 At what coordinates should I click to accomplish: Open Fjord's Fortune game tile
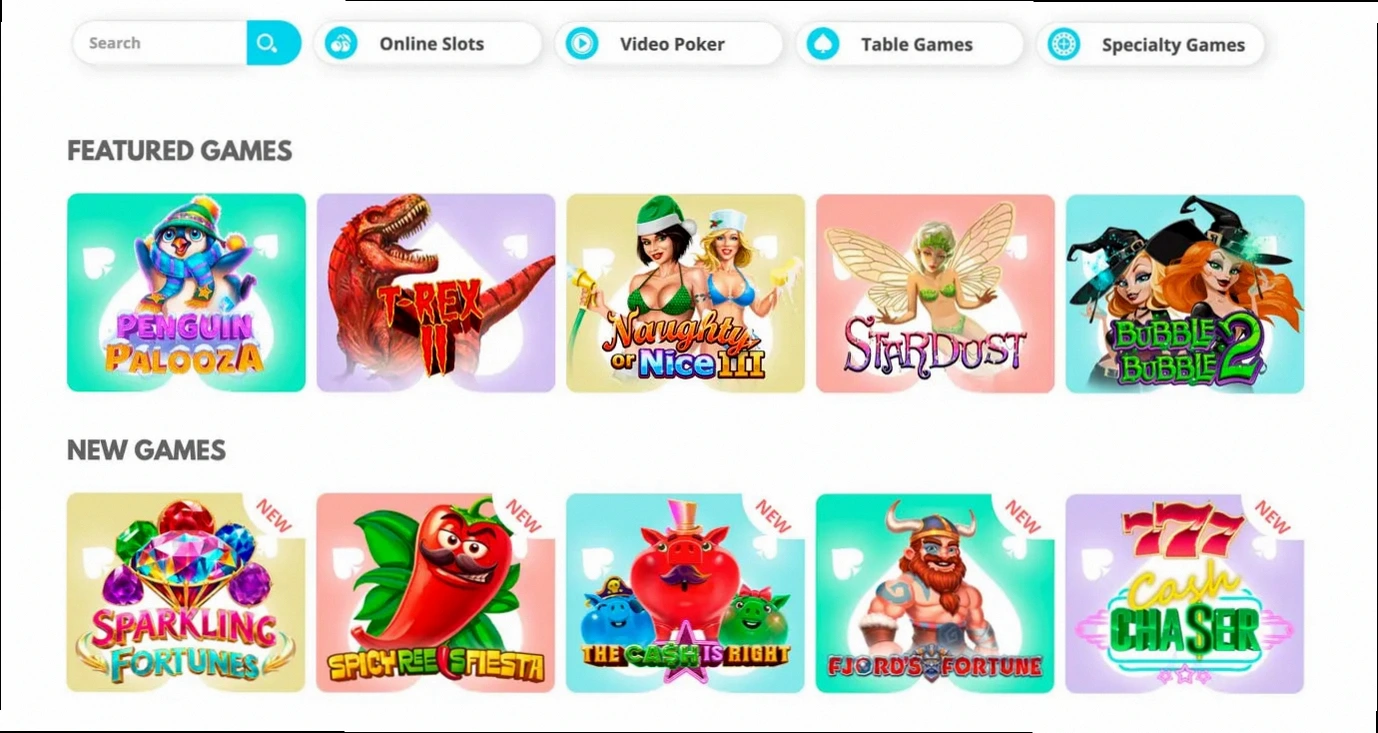pos(935,593)
